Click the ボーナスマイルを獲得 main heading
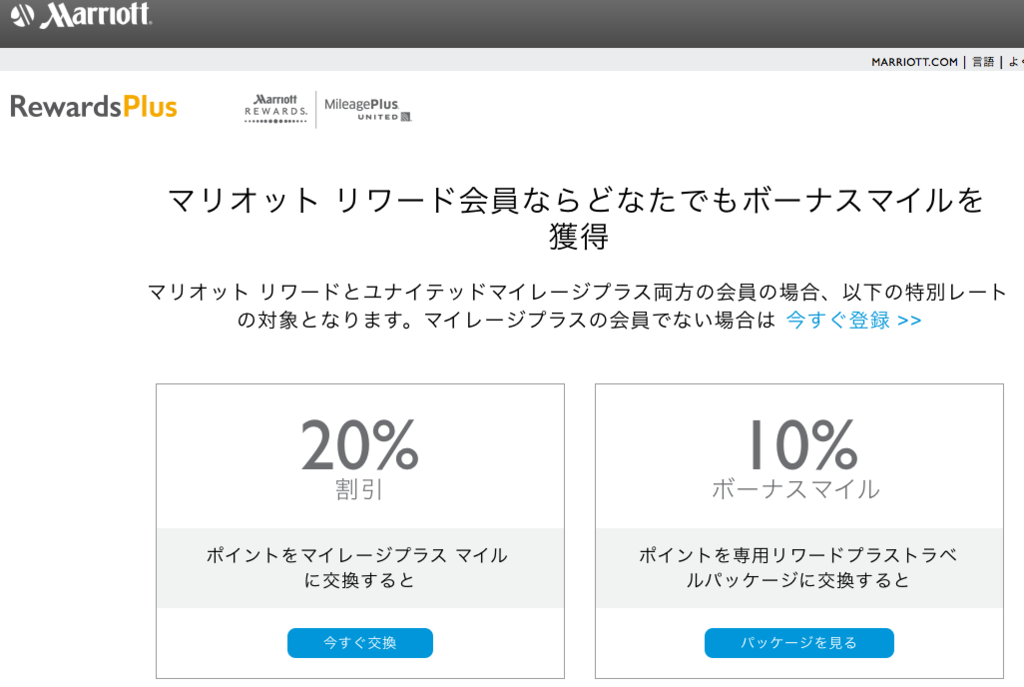Image resolution: width=1024 pixels, height=687 pixels. 576,218
